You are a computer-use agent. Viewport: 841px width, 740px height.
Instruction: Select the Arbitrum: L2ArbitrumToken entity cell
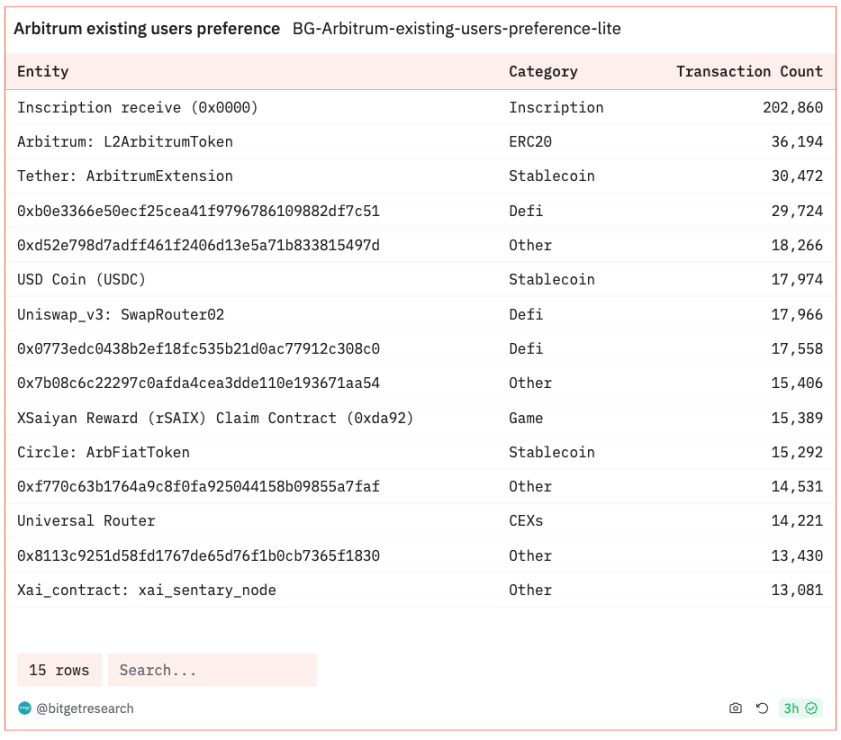125,142
